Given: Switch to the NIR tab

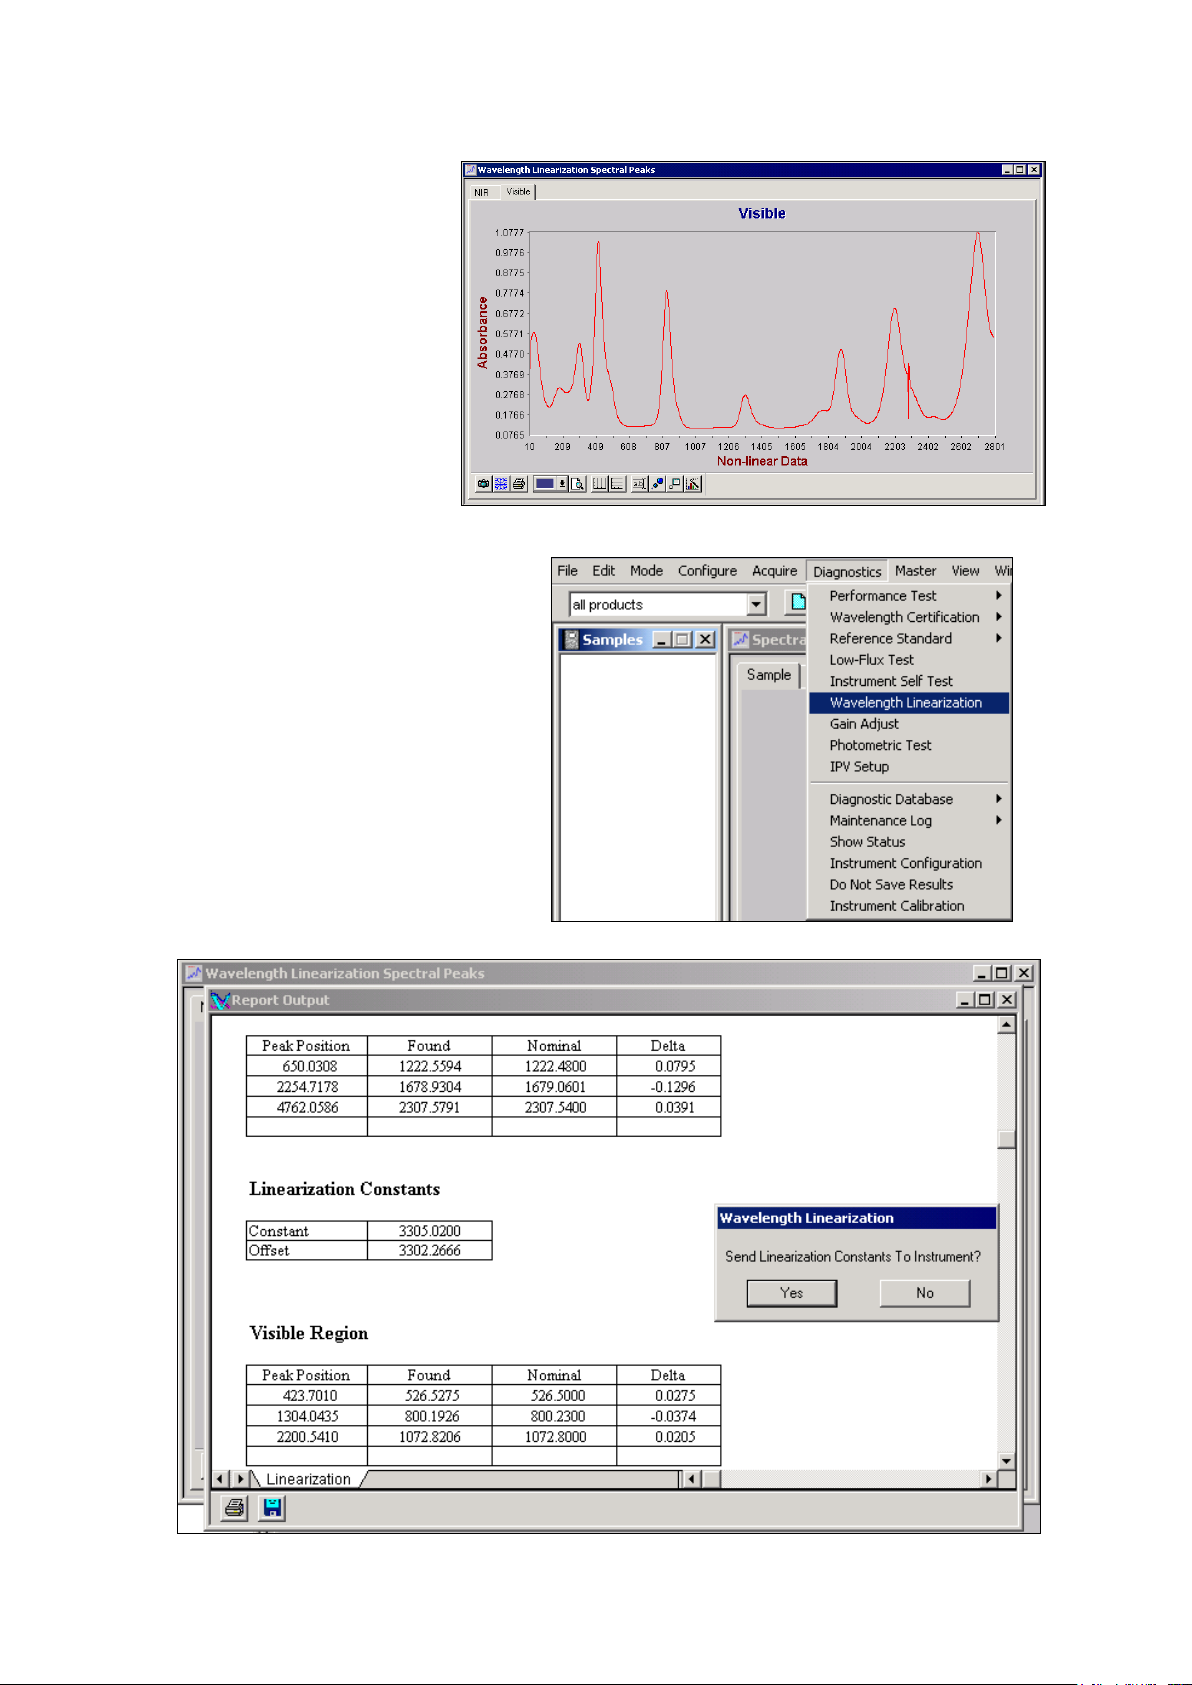Looking at the screenshot, I should click(482, 192).
